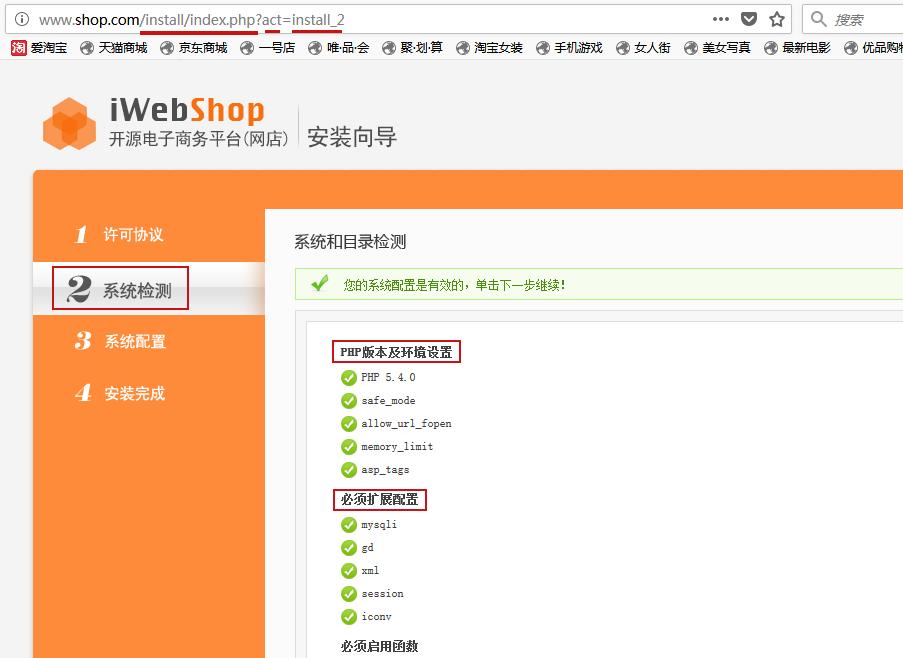Click the URL address bar text

coord(191,20)
